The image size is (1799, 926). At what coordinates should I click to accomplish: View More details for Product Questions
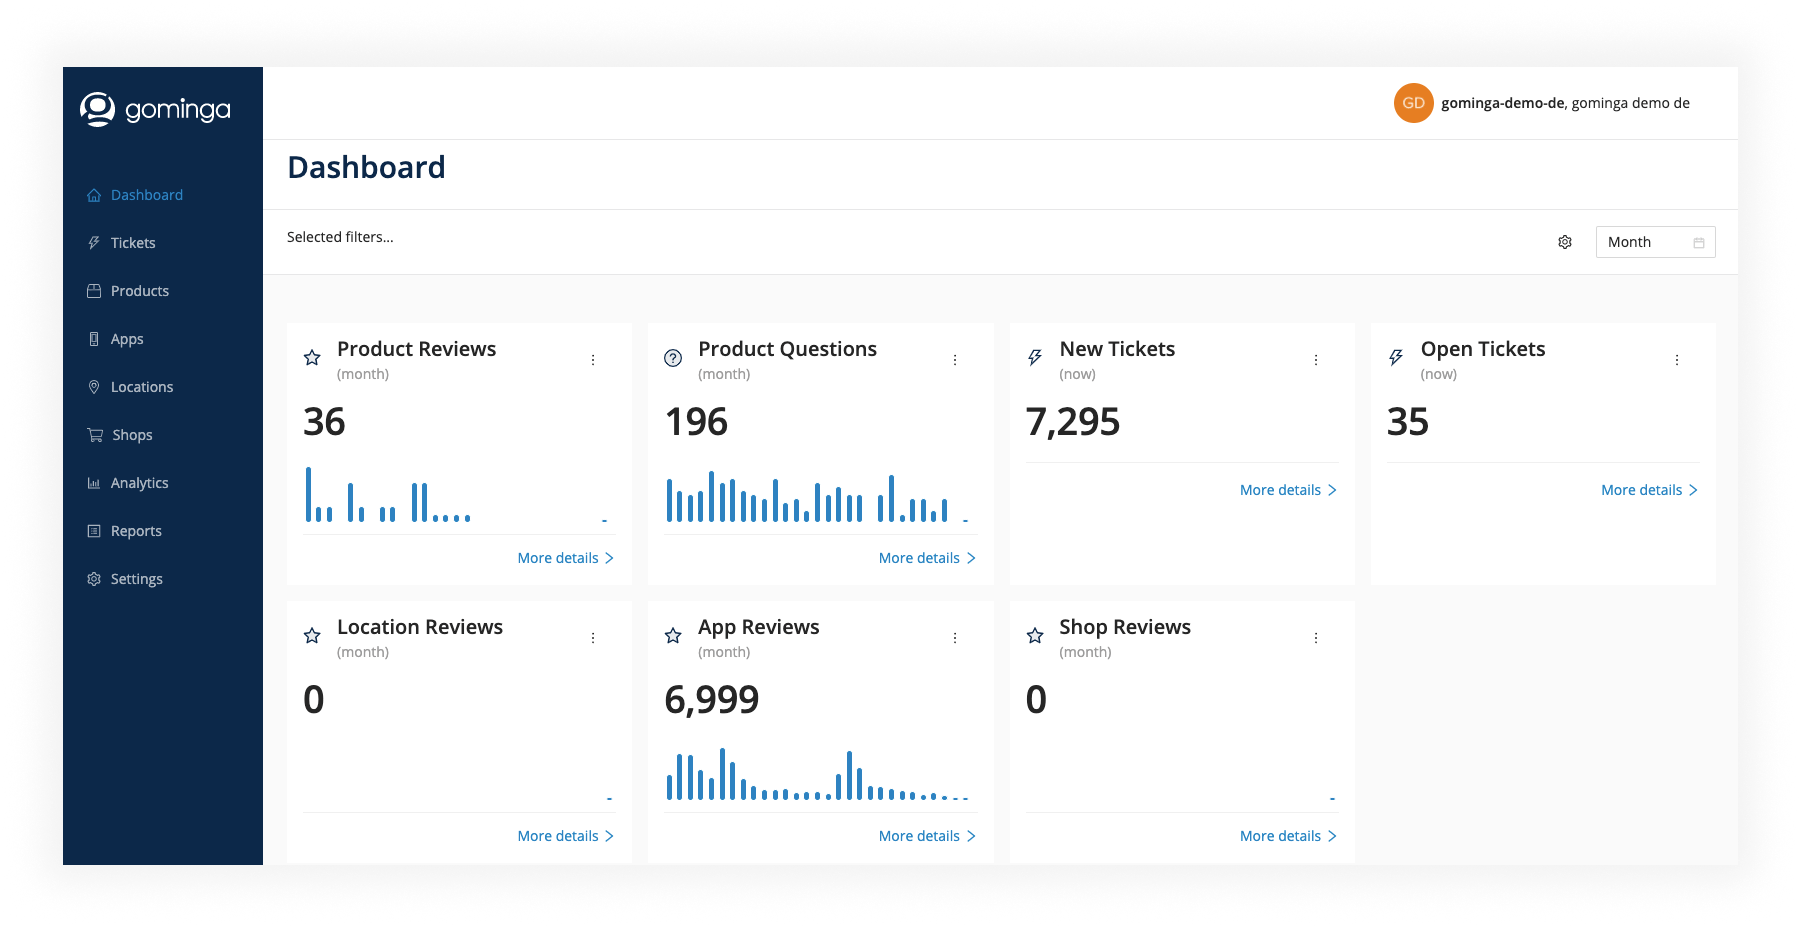click(x=926, y=558)
